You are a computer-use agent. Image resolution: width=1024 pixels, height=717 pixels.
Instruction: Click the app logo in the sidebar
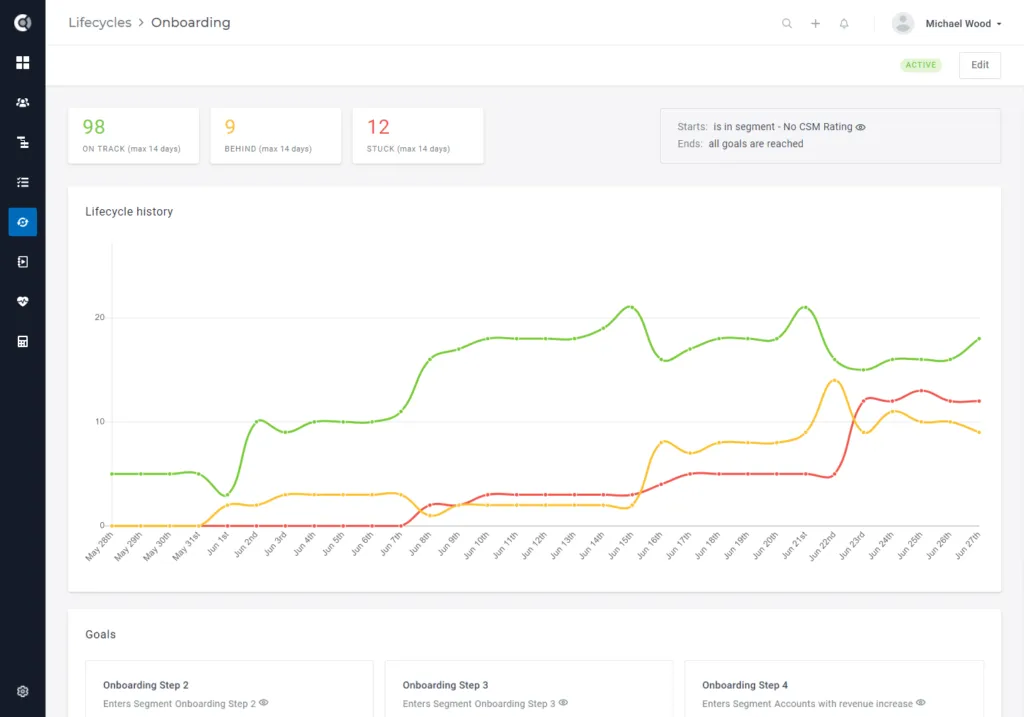22,23
